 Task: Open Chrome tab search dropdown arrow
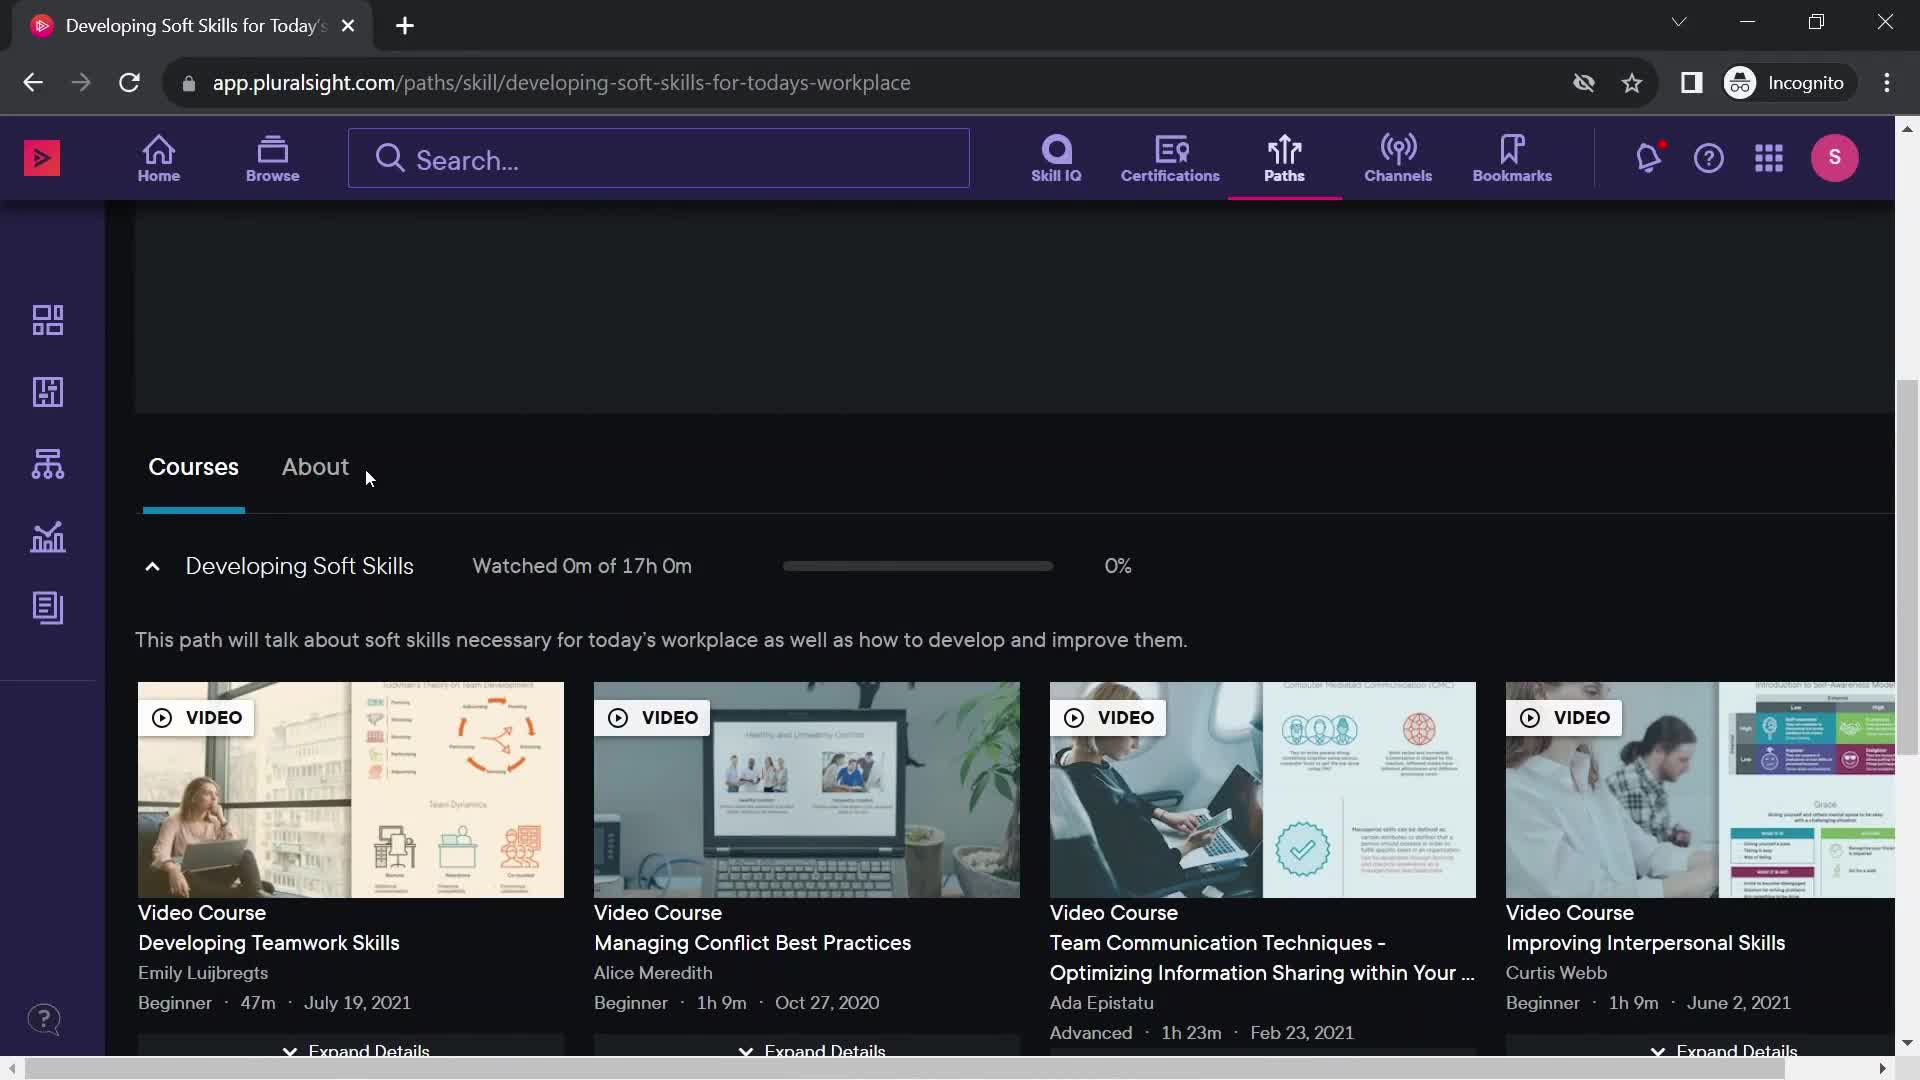click(x=1679, y=22)
